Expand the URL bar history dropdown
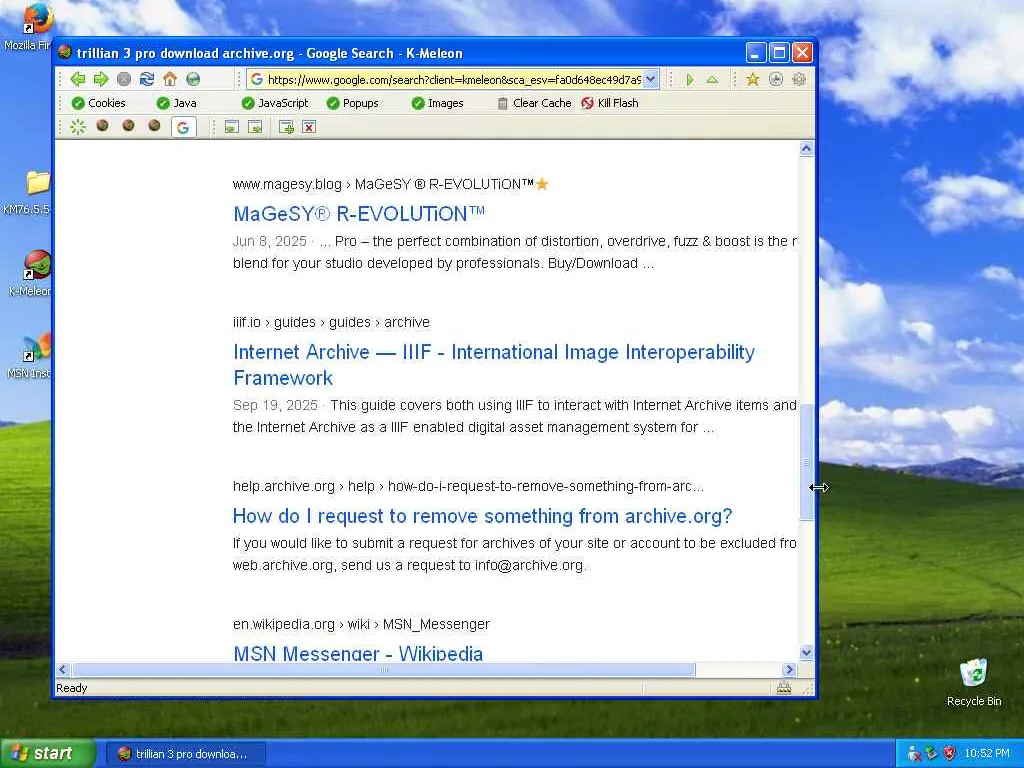 click(650, 80)
